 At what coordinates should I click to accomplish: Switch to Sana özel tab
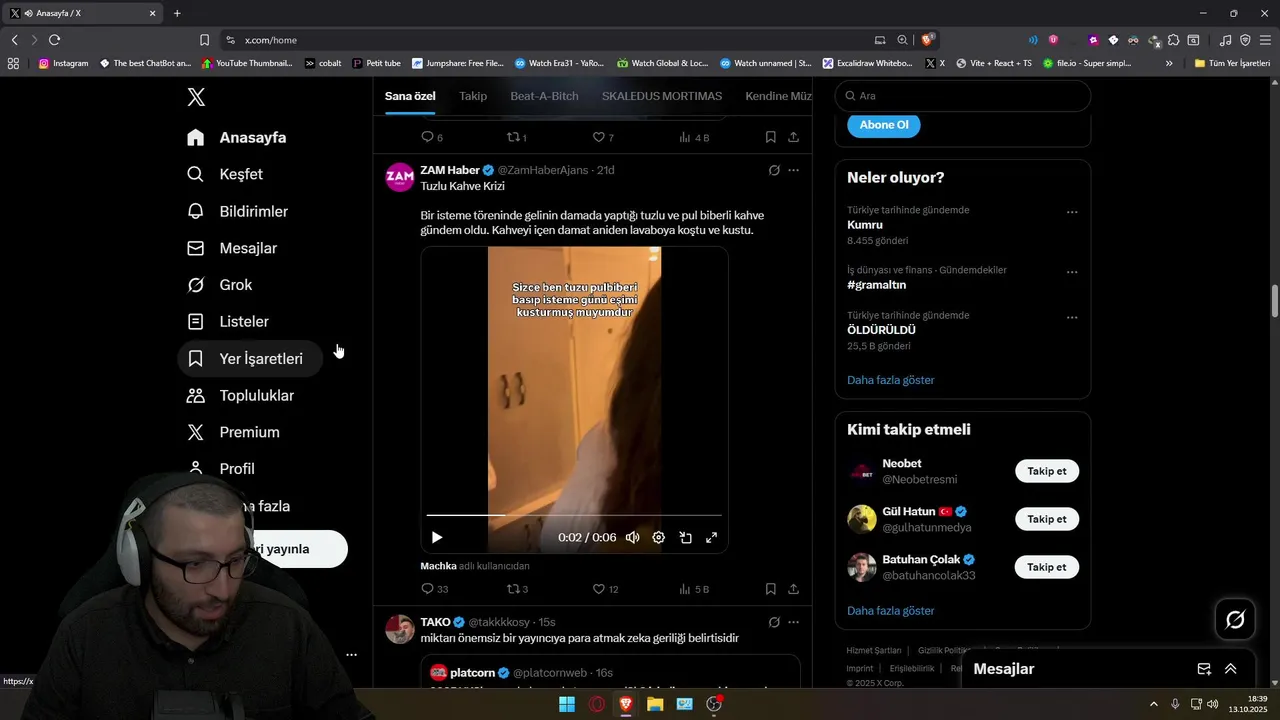[410, 96]
